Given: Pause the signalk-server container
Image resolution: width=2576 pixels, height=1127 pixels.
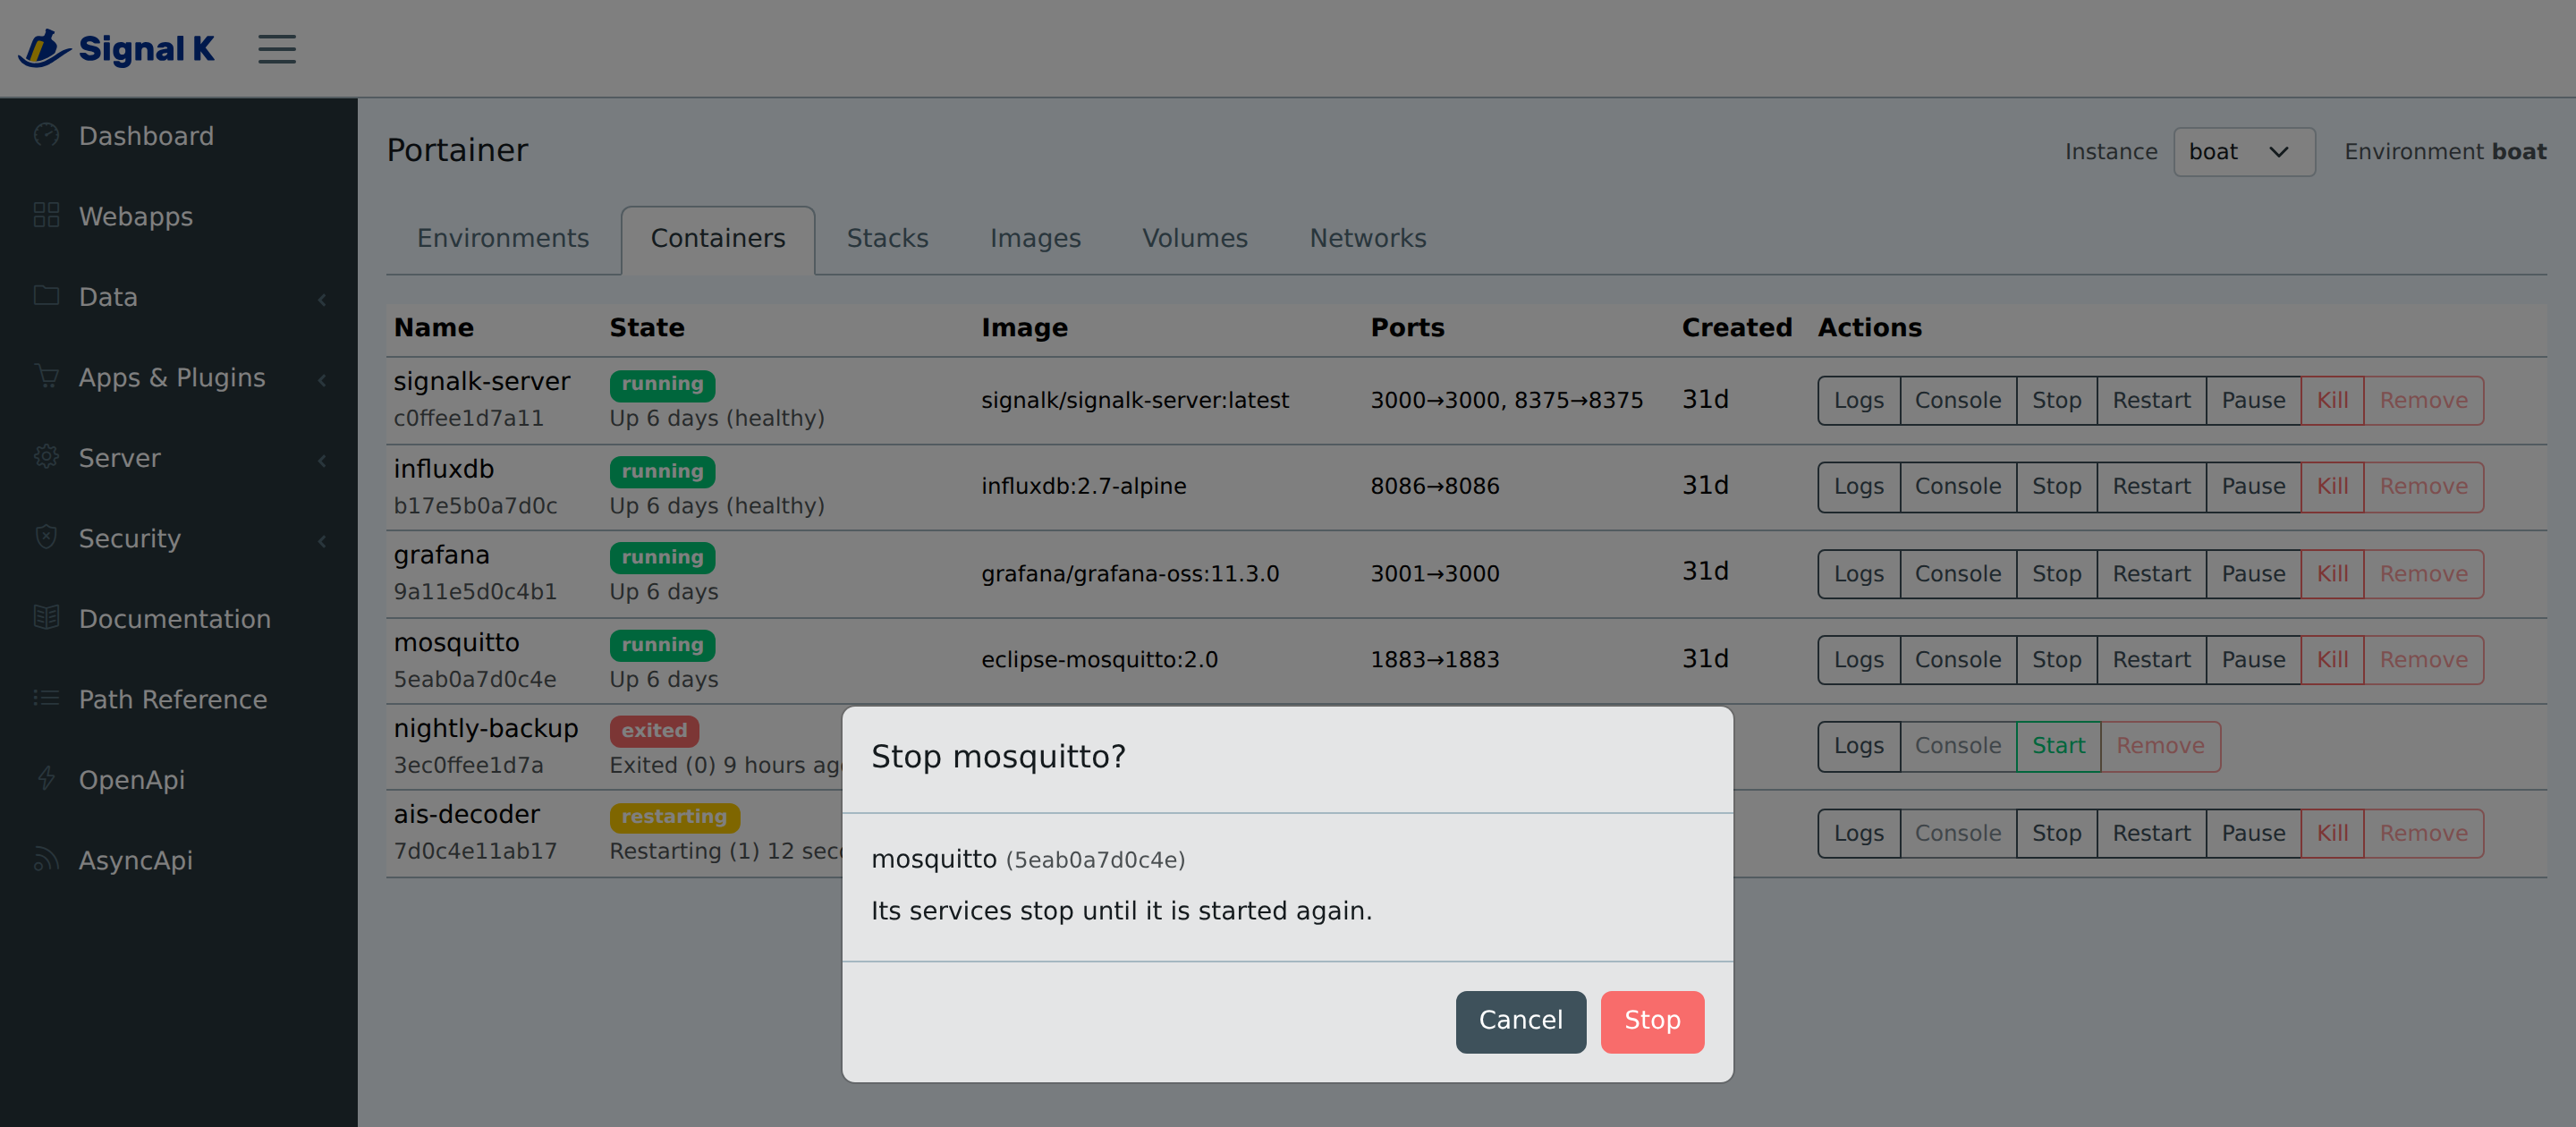Looking at the screenshot, I should pyautogui.click(x=2253, y=400).
